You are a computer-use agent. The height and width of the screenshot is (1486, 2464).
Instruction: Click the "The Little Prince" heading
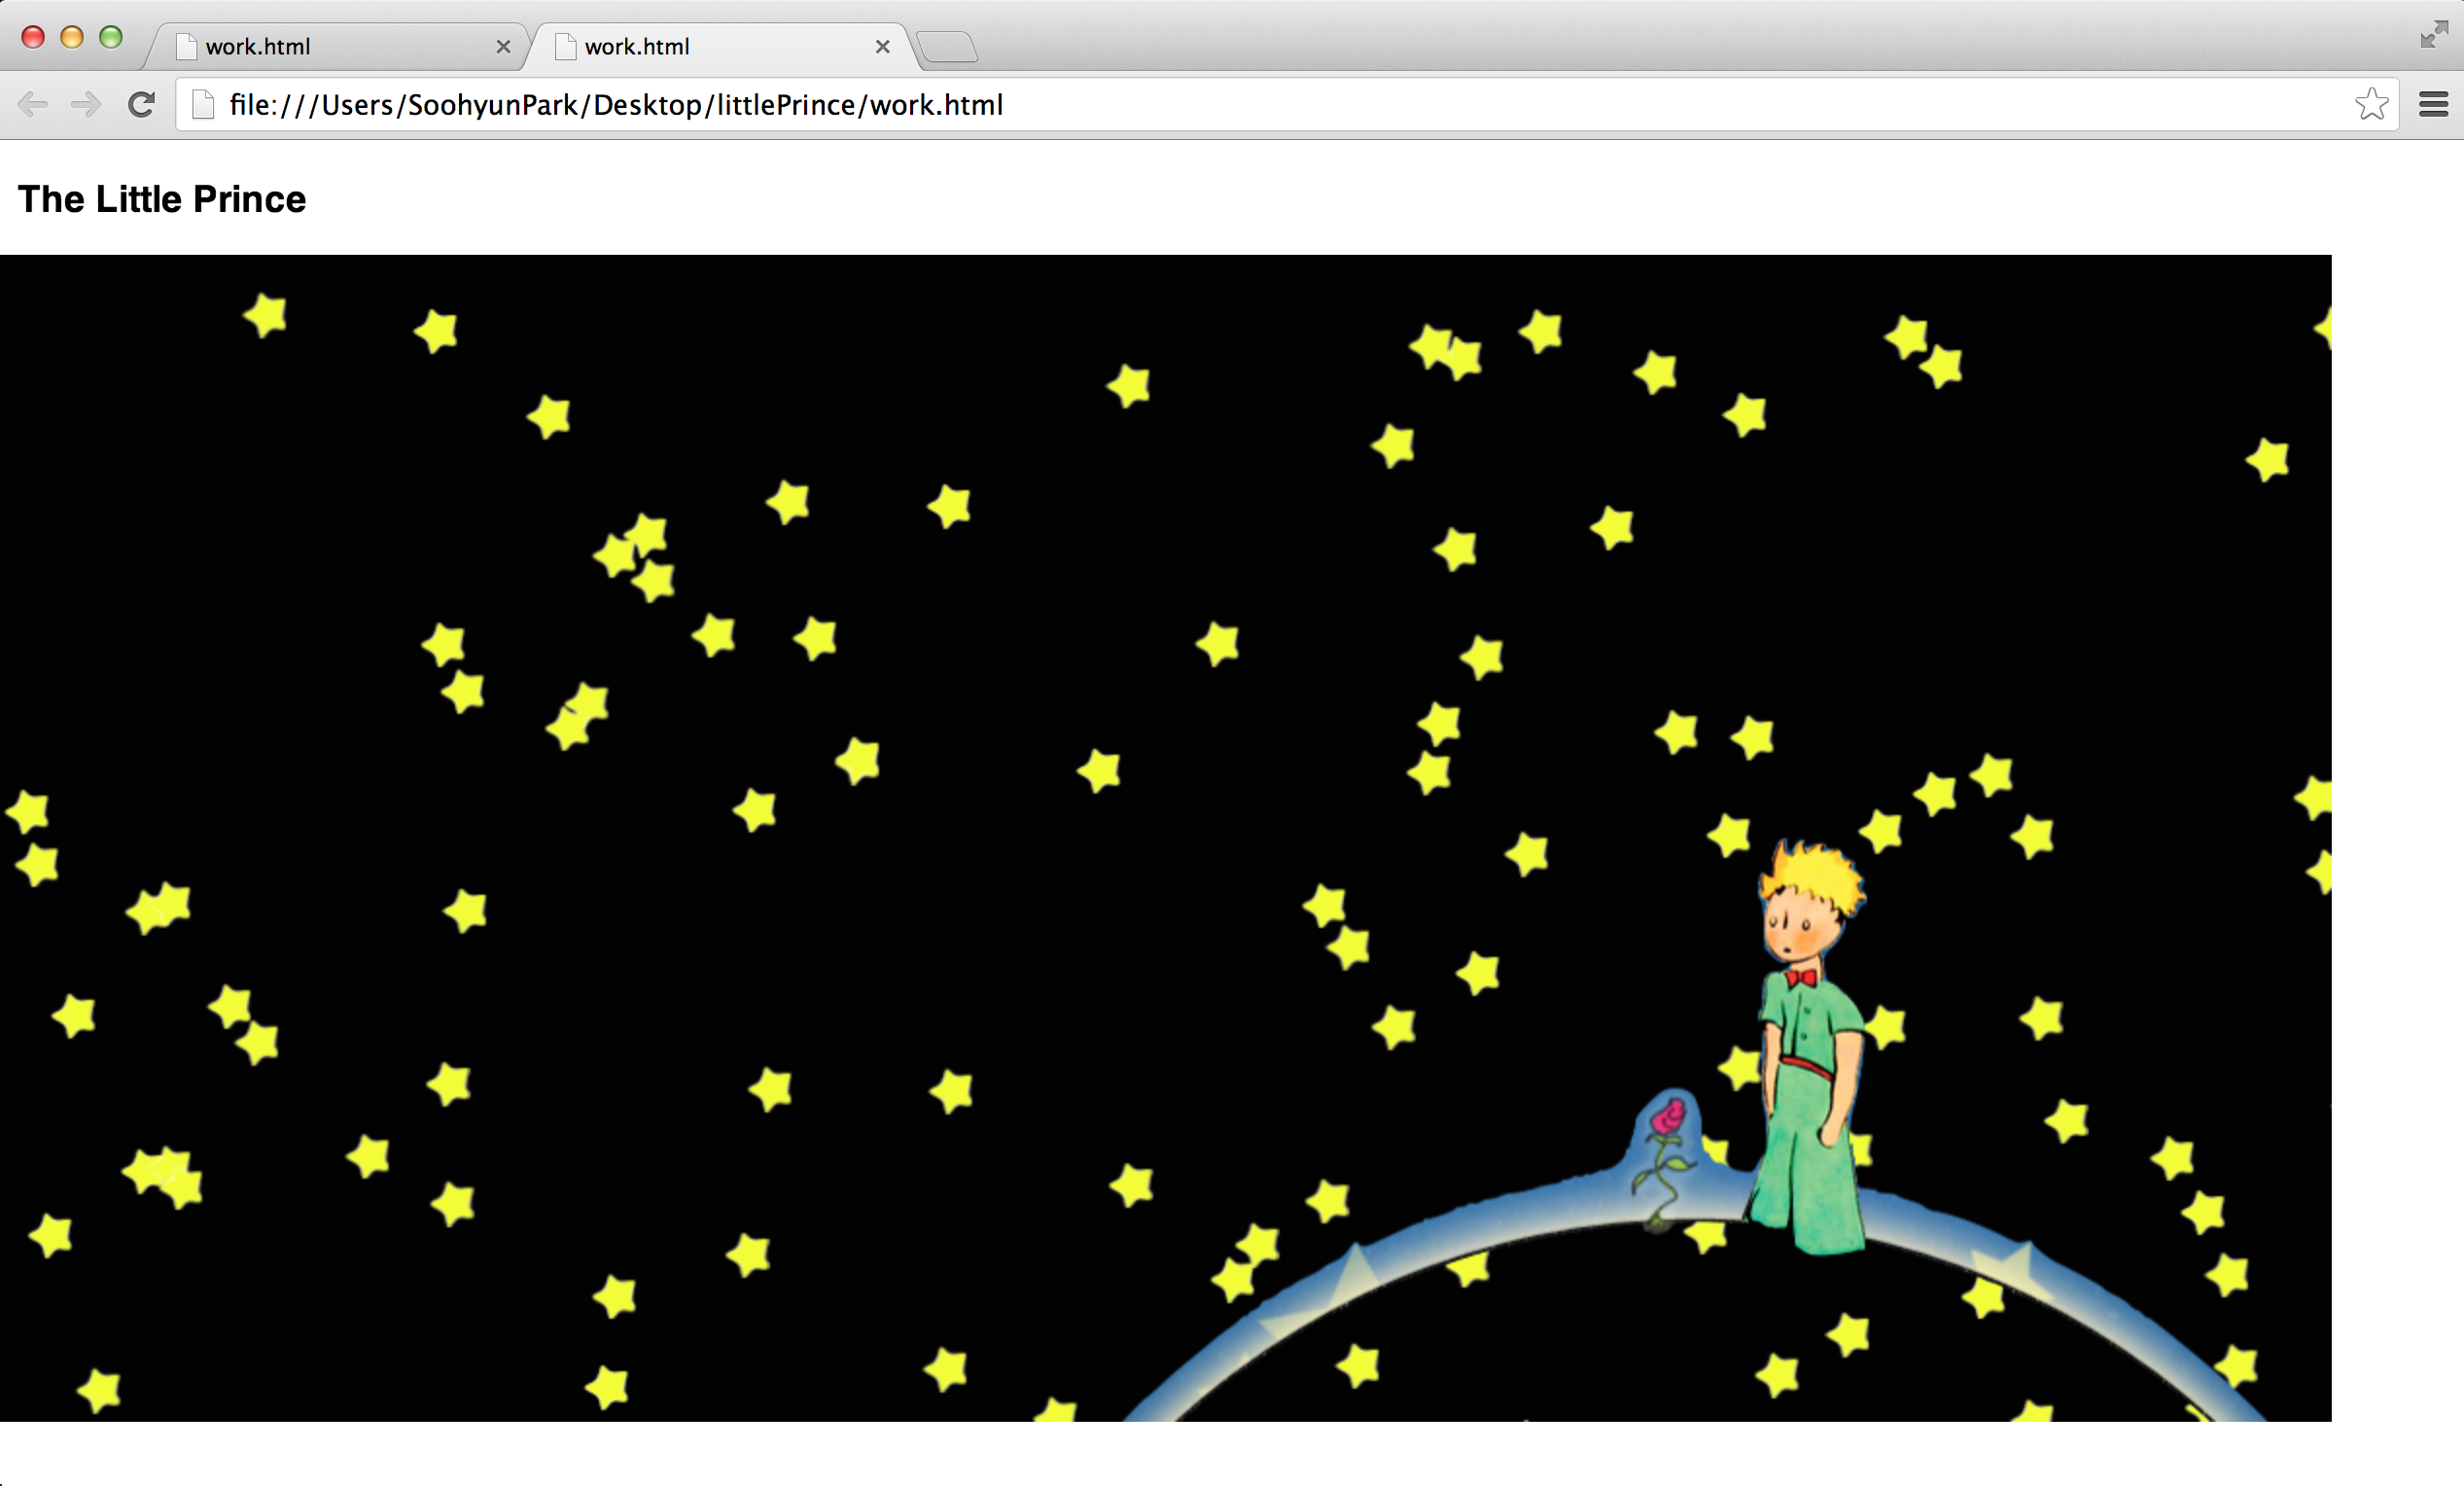point(162,199)
